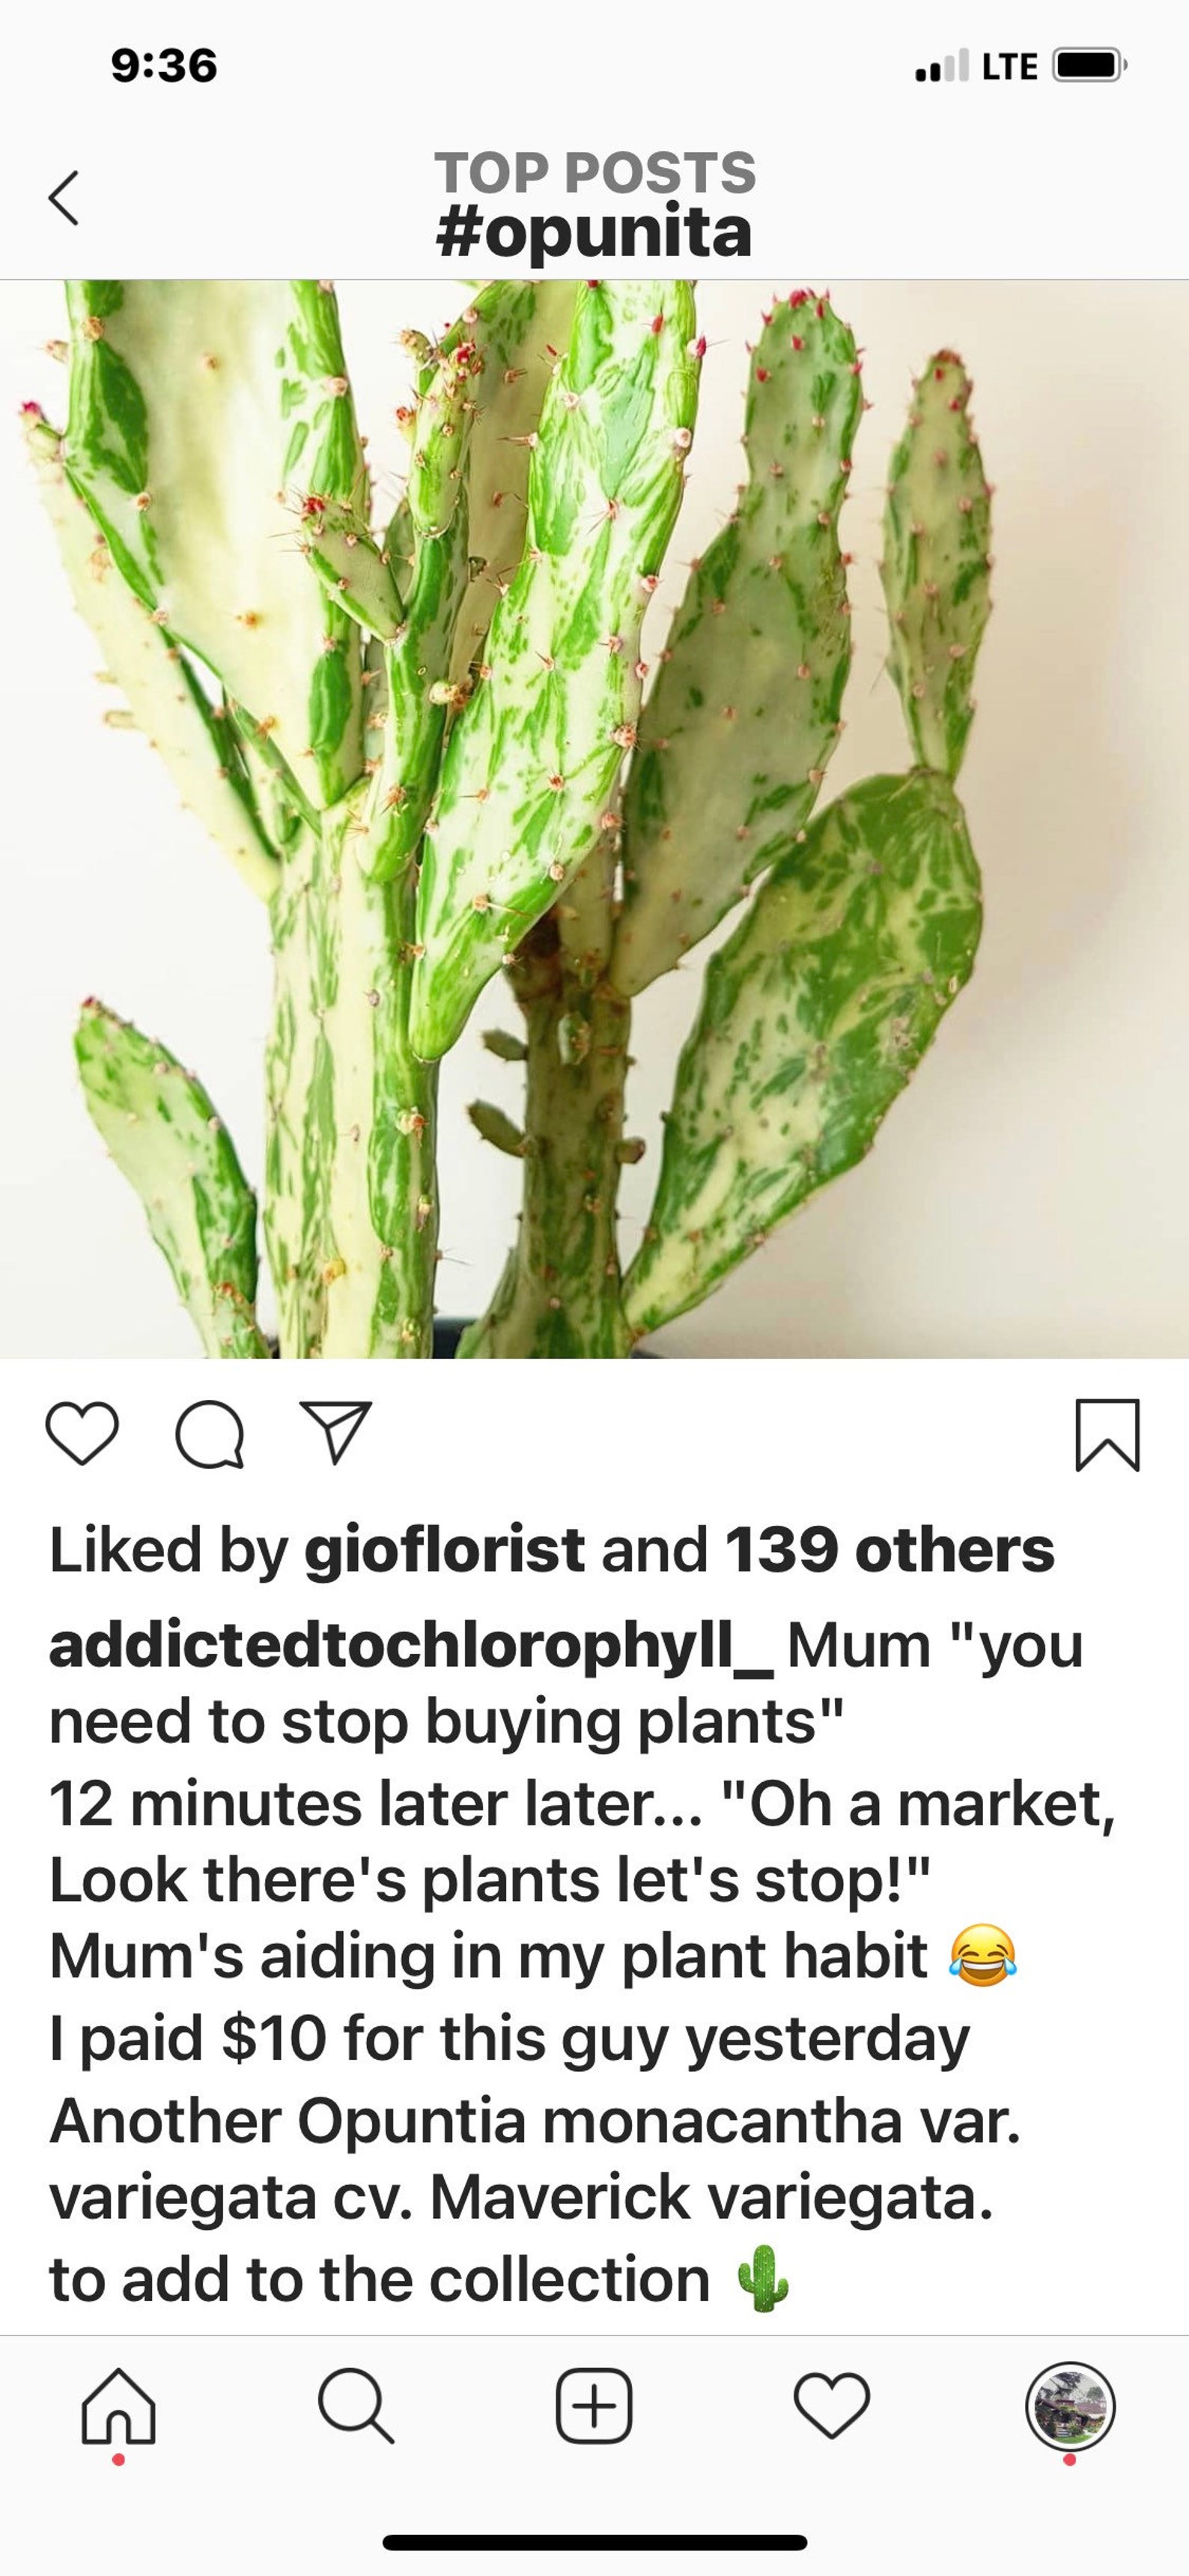Open addictedtochlorophyll_ profile
This screenshot has height=2576, width=1189.
pos(410,1645)
